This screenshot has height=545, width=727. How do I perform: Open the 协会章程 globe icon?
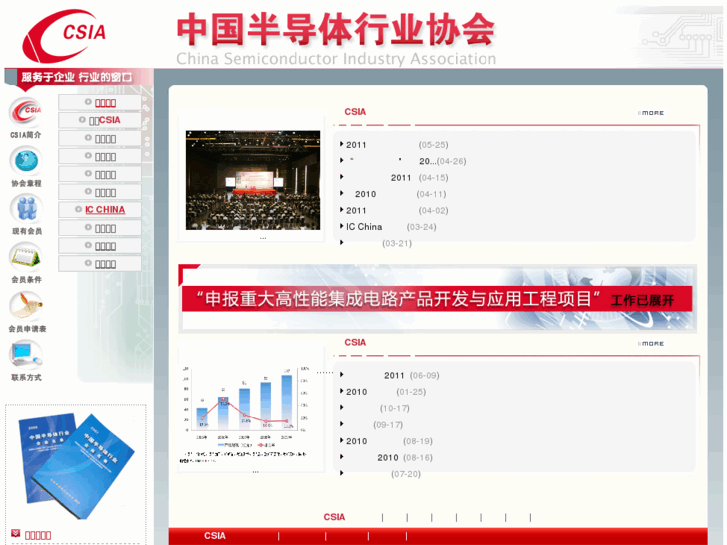[26, 161]
